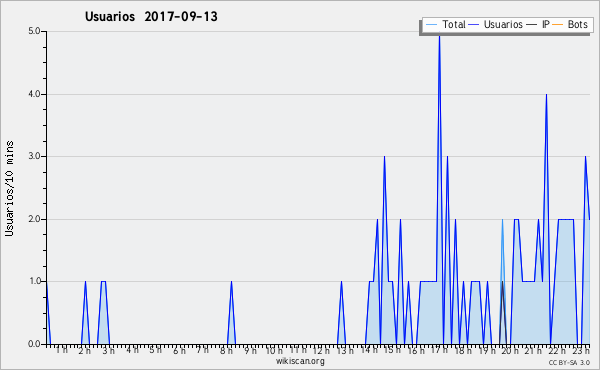600x370 pixels.
Task: Click the 1.0 peak just after 8 h
Action: (231, 283)
